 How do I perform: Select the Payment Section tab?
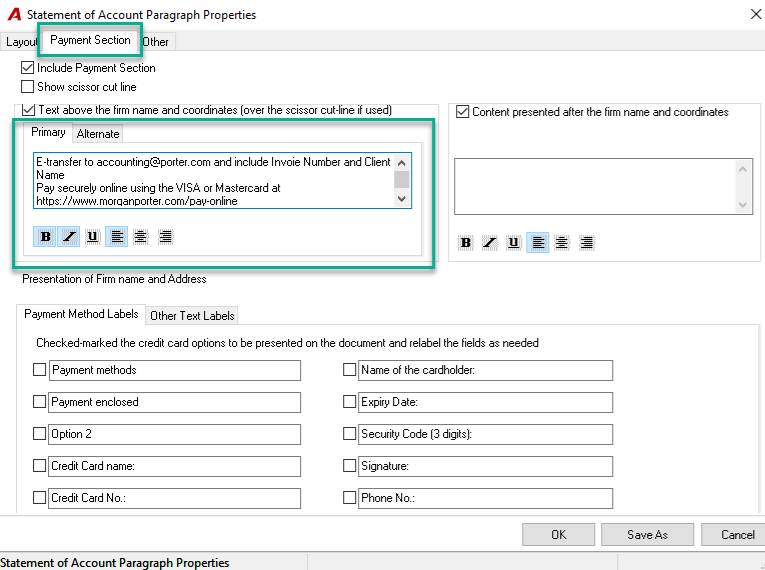point(90,40)
